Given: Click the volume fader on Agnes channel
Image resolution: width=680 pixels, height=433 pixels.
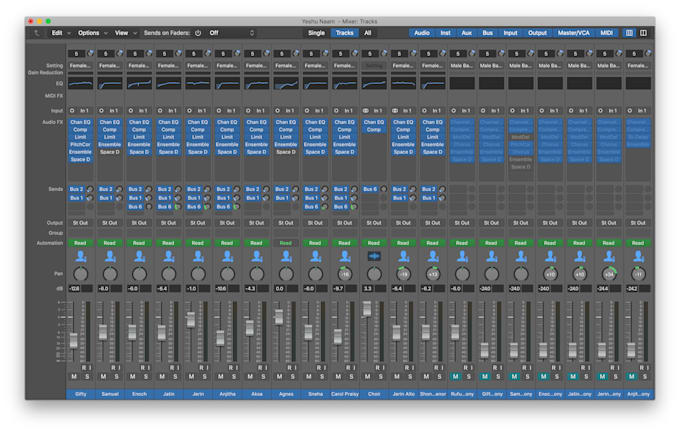Looking at the screenshot, I should point(279,317).
